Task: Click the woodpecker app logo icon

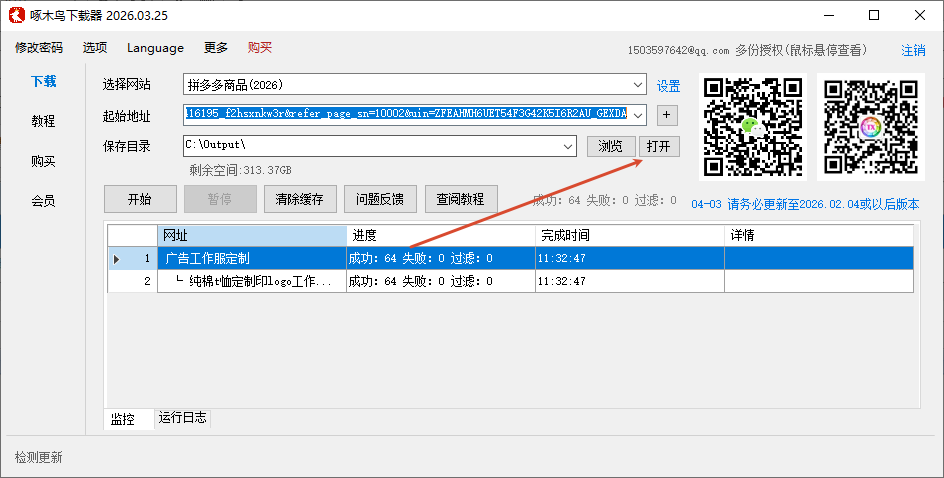Action: 17,15
